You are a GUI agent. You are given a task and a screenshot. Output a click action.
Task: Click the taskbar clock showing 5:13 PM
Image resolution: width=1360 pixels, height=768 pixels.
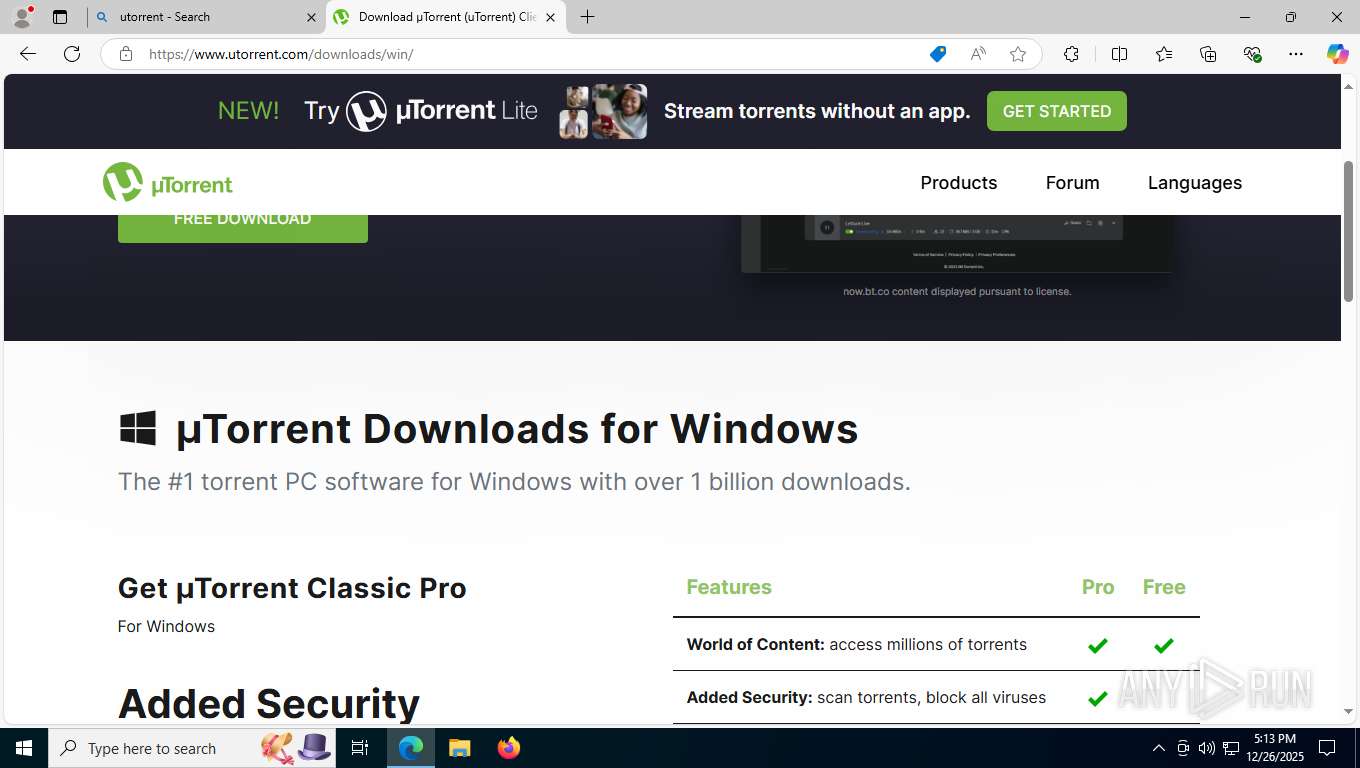click(x=1274, y=748)
